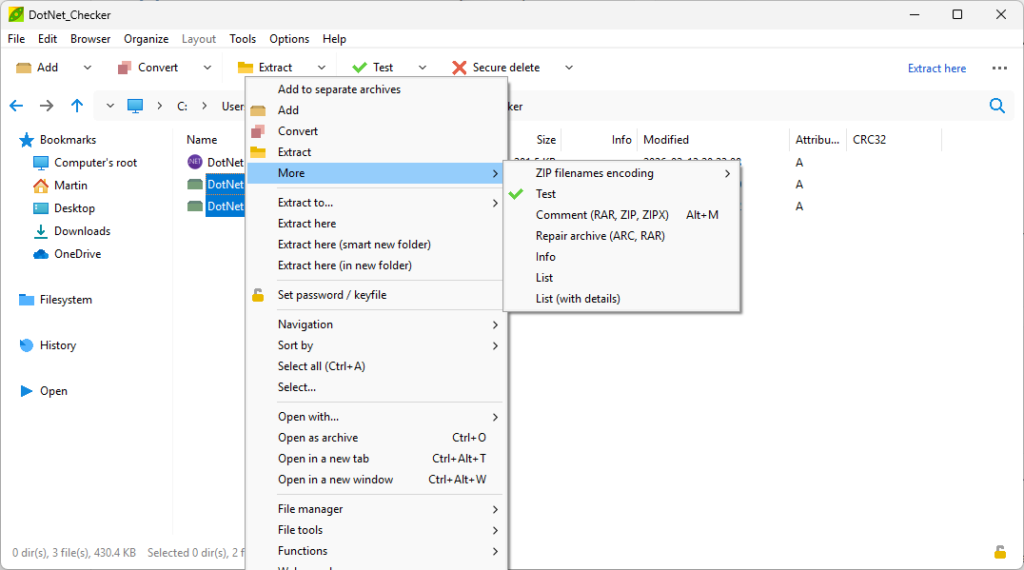Screen dimensions: 1024x570
Task: Click the Convert toolbar icon
Action: pos(125,68)
